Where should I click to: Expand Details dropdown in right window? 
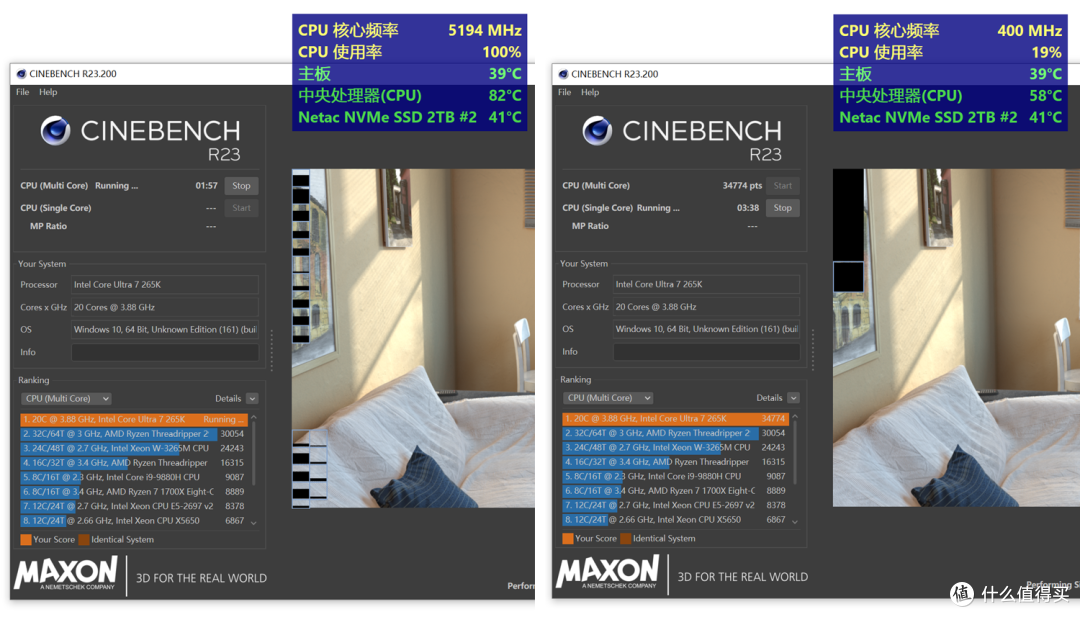pos(793,398)
